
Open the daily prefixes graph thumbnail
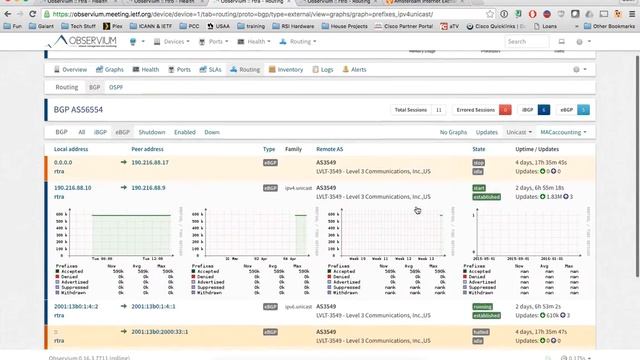pyautogui.click(x=118, y=251)
